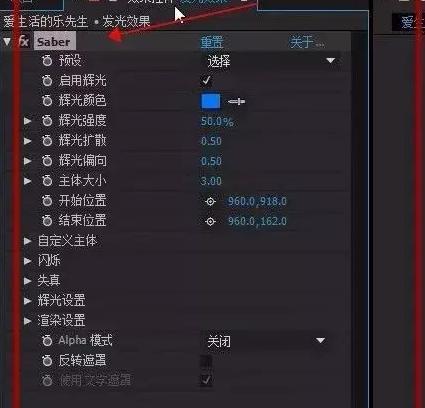
Task: Pick glow color with eyedropper tool
Action: (237, 101)
